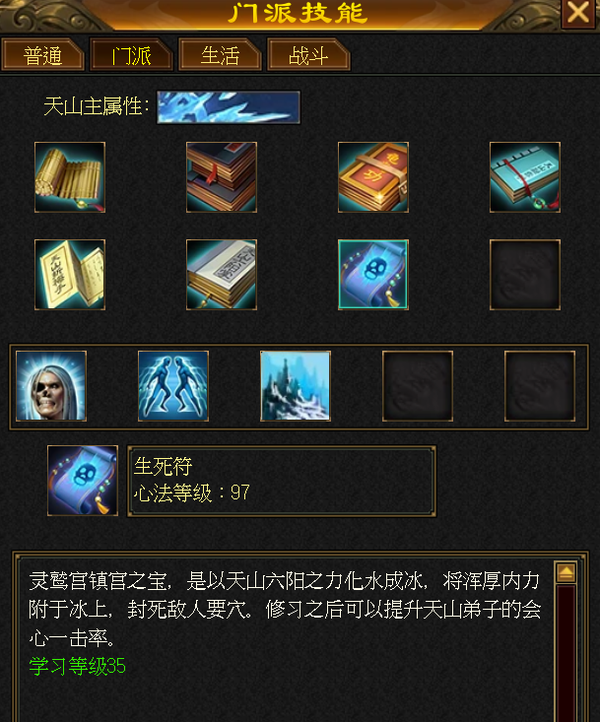Image resolution: width=600 pixels, height=722 pixels.
Task: Click the gray-white book skill icon
Action: click(221, 274)
